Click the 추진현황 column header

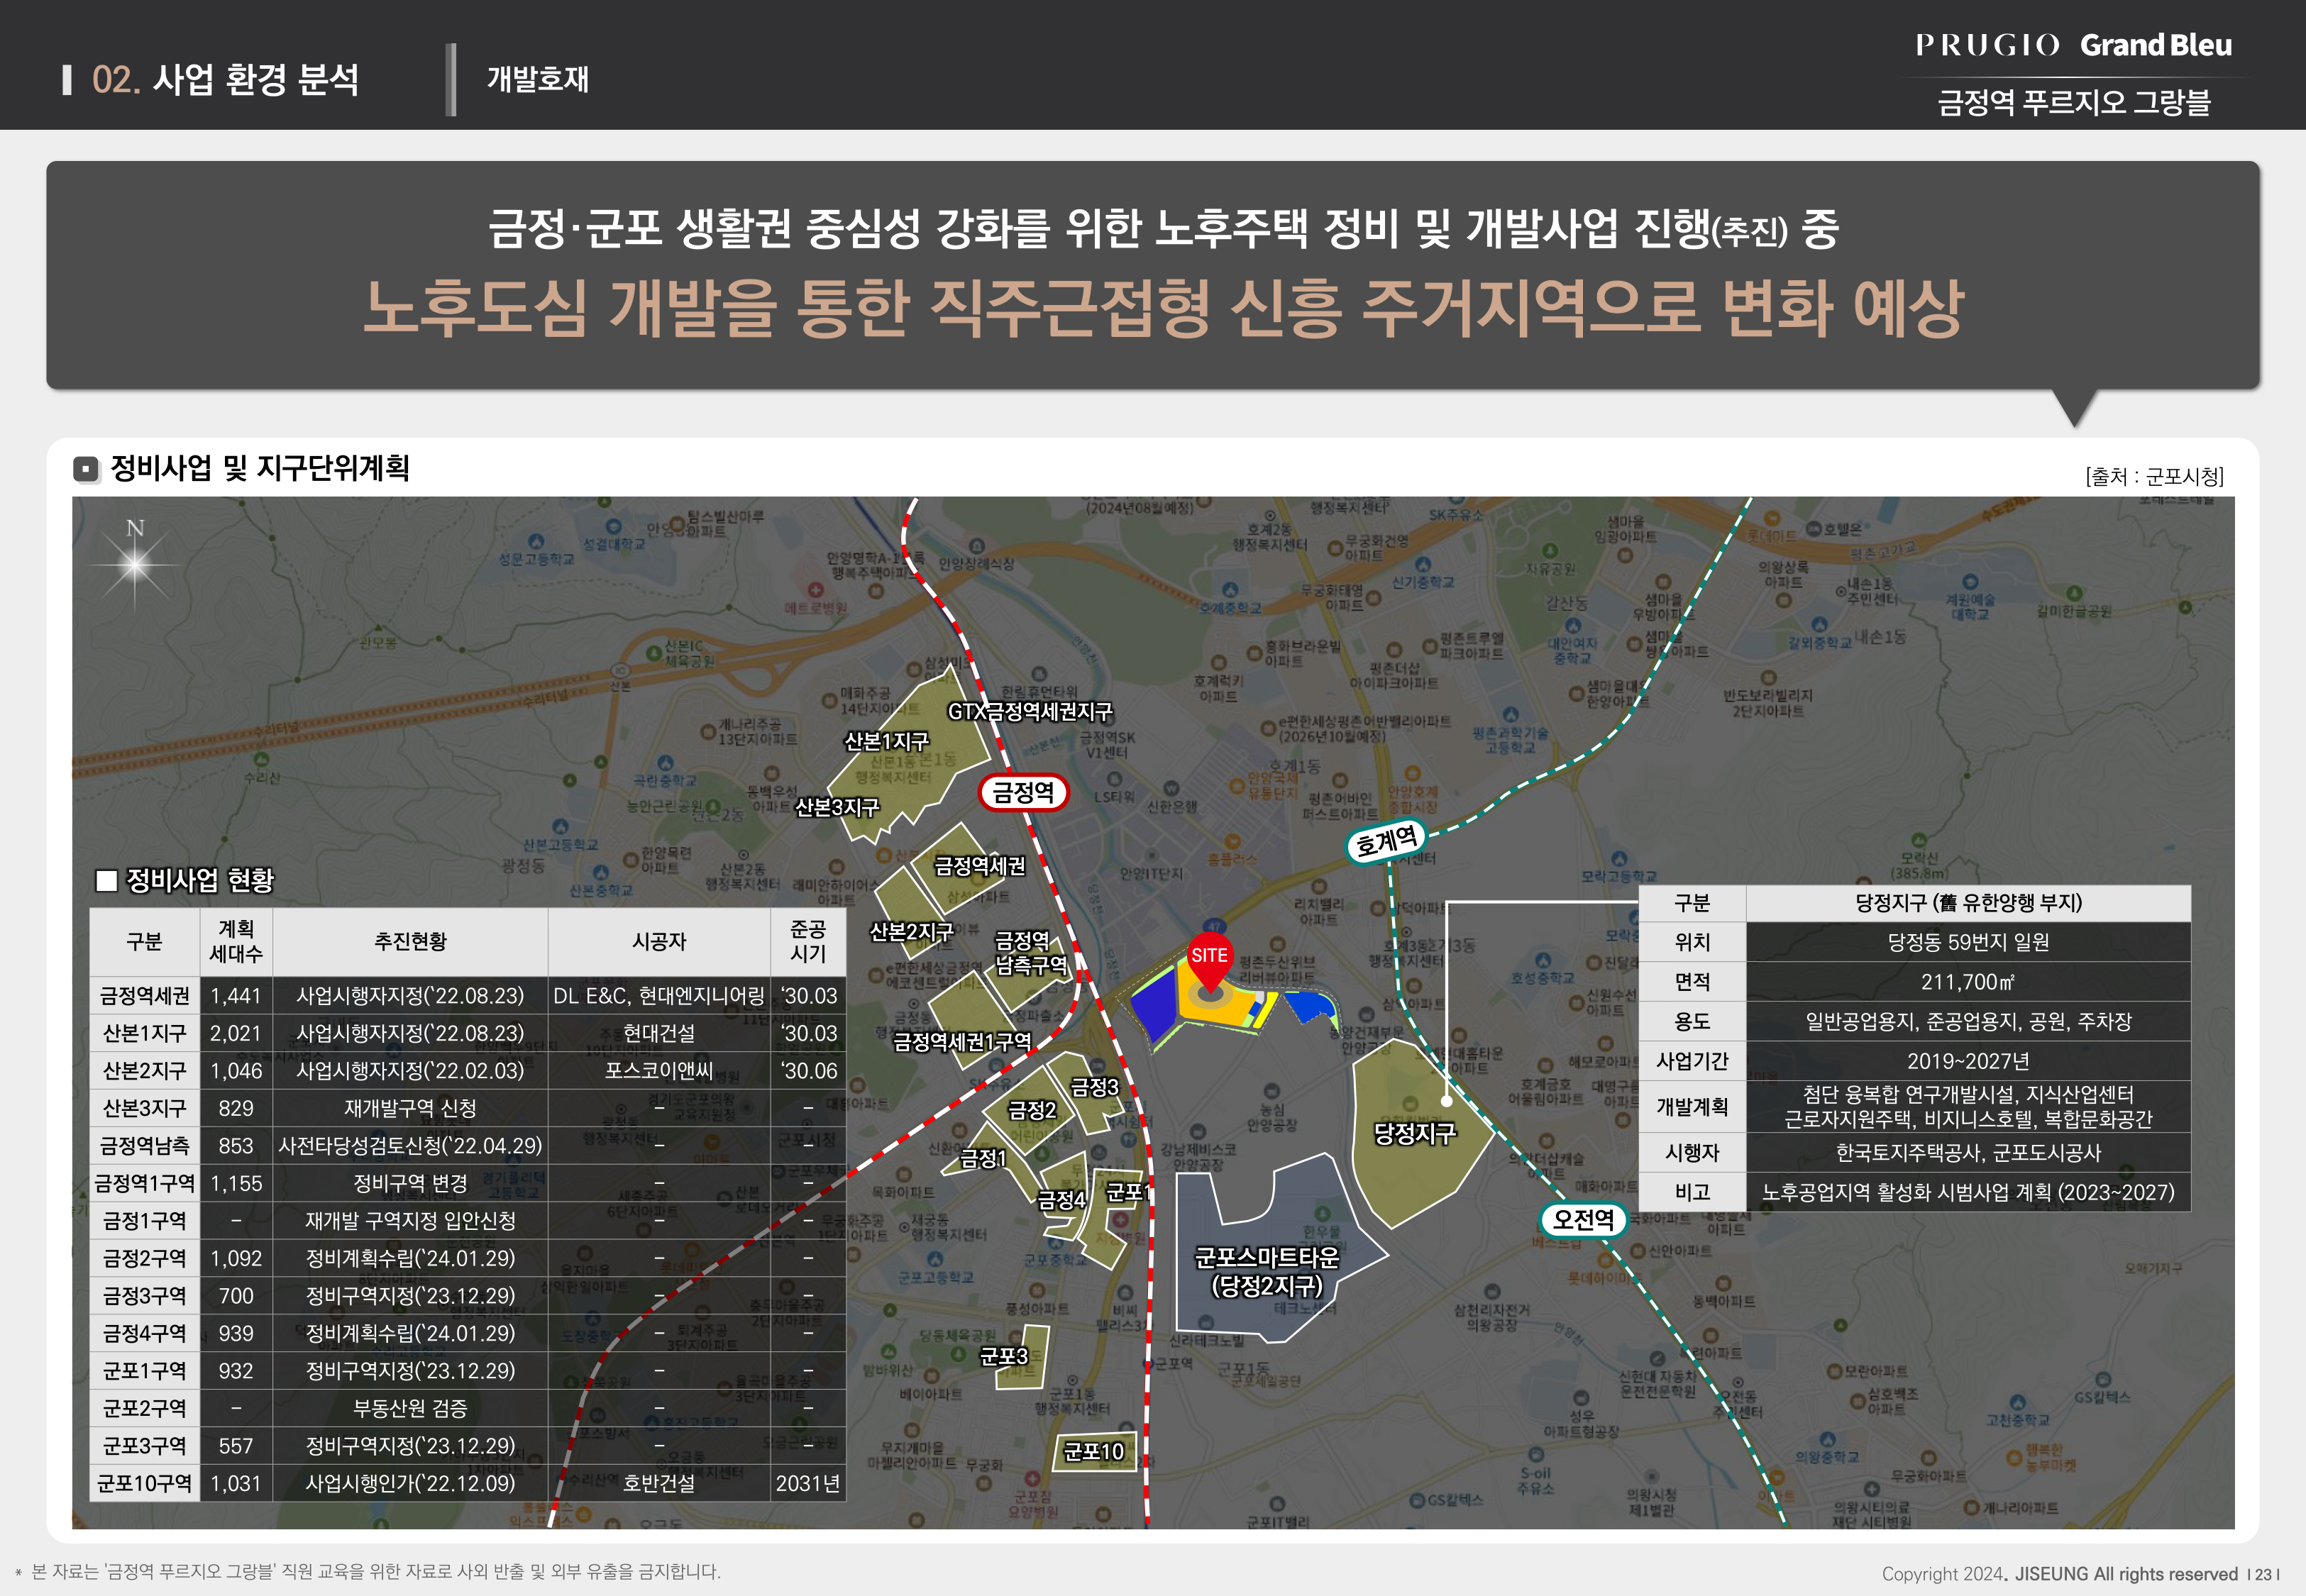(x=410, y=941)
